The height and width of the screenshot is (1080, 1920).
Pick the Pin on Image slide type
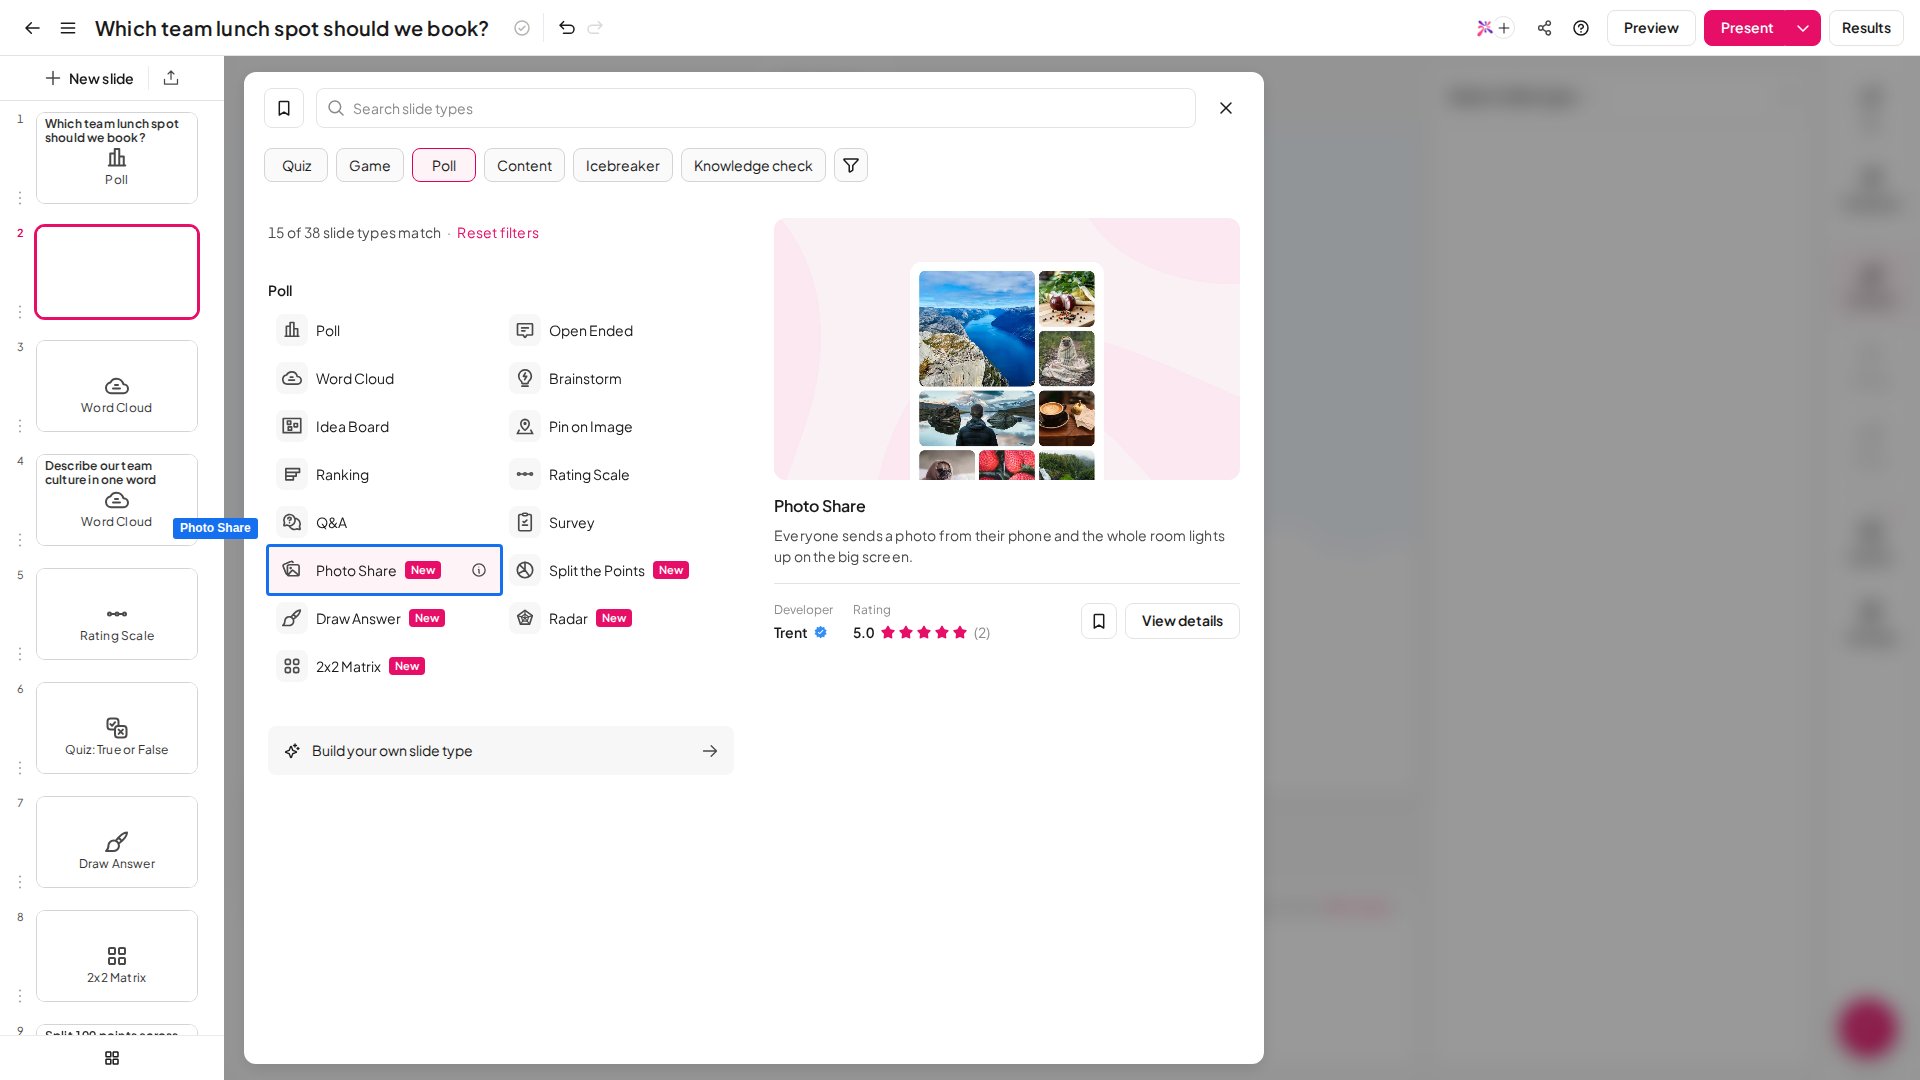tap(617, 426)
